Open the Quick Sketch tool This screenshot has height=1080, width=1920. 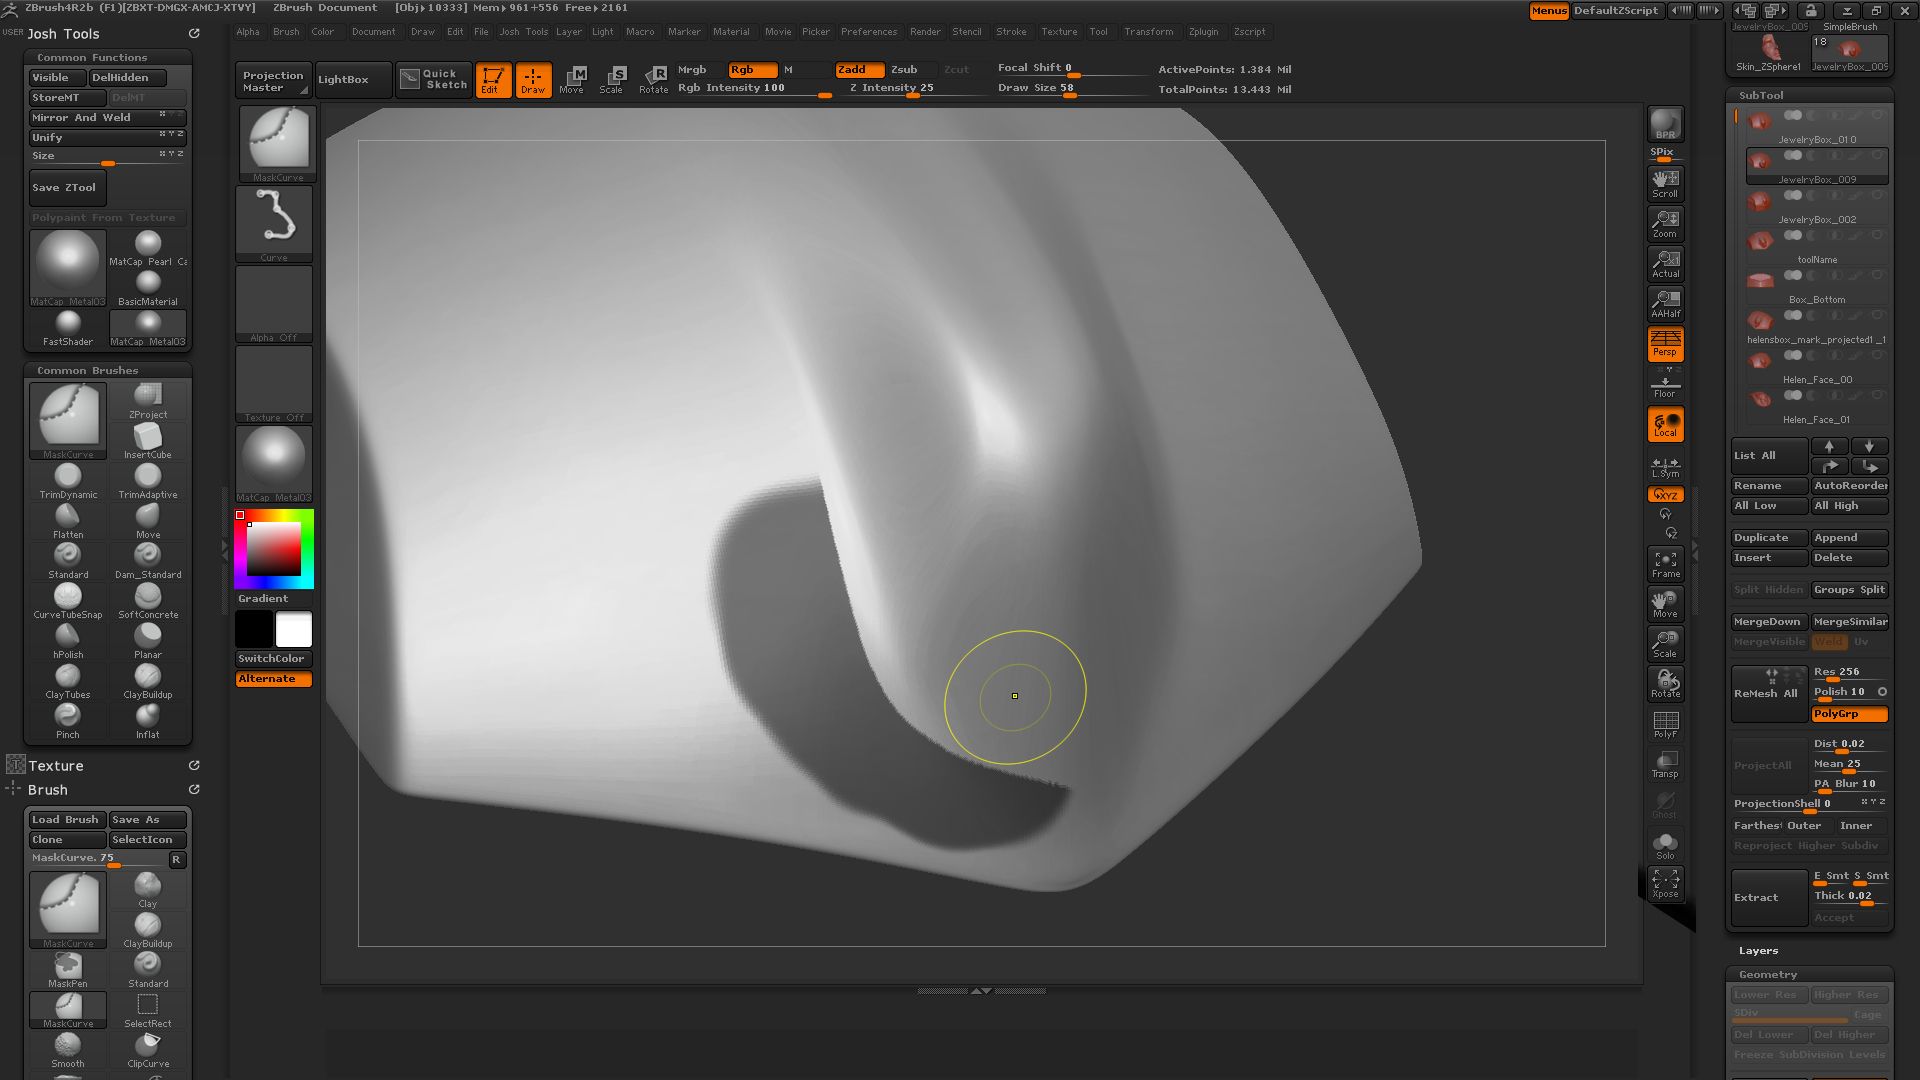coord(434,80)
